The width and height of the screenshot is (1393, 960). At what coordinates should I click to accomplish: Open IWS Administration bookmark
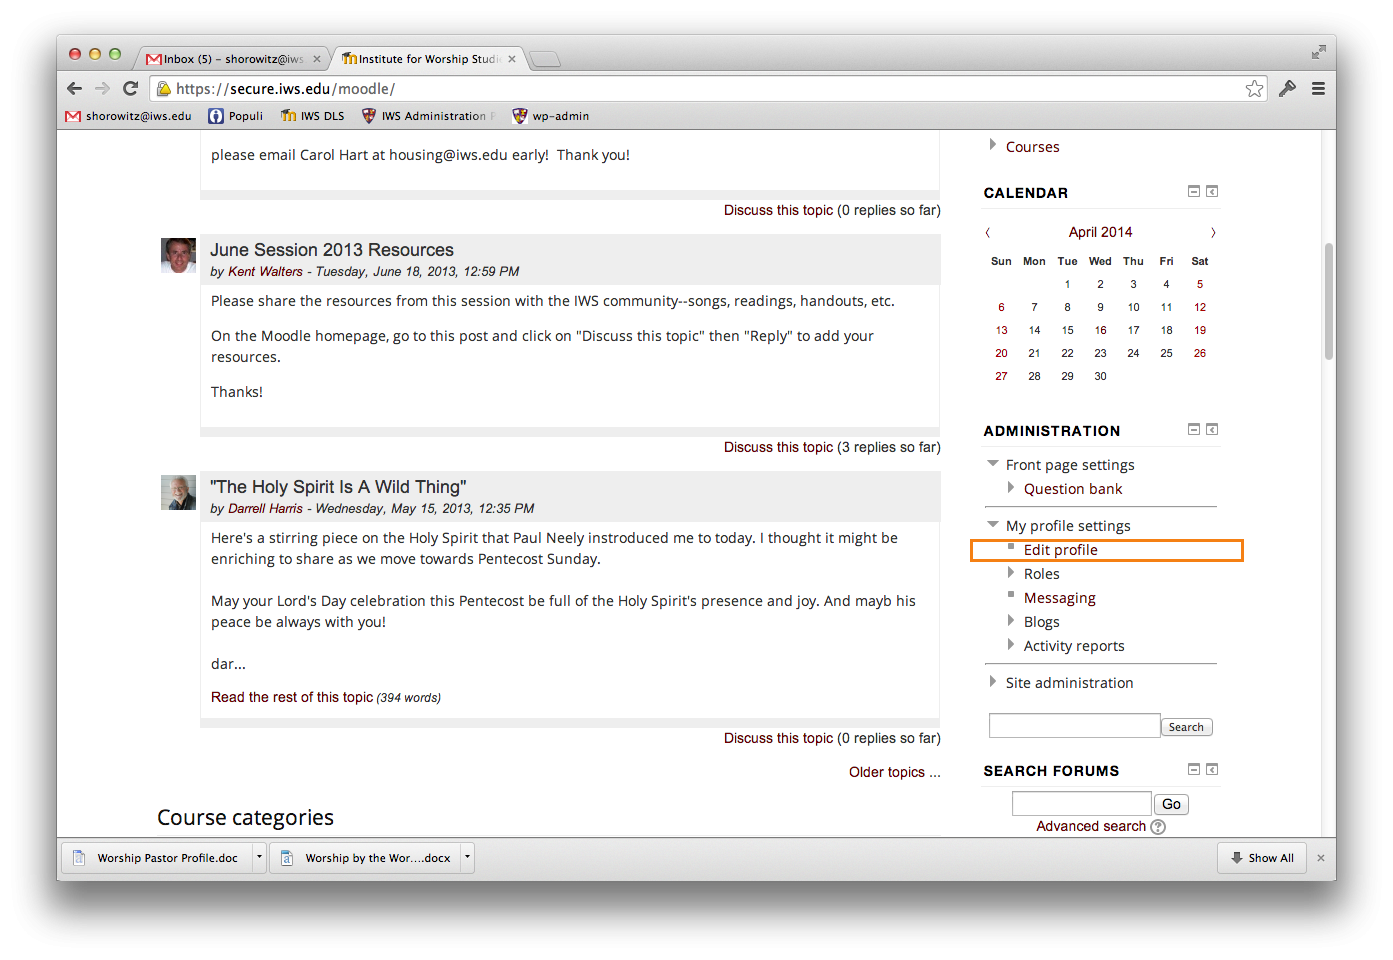tap(428, 116)
